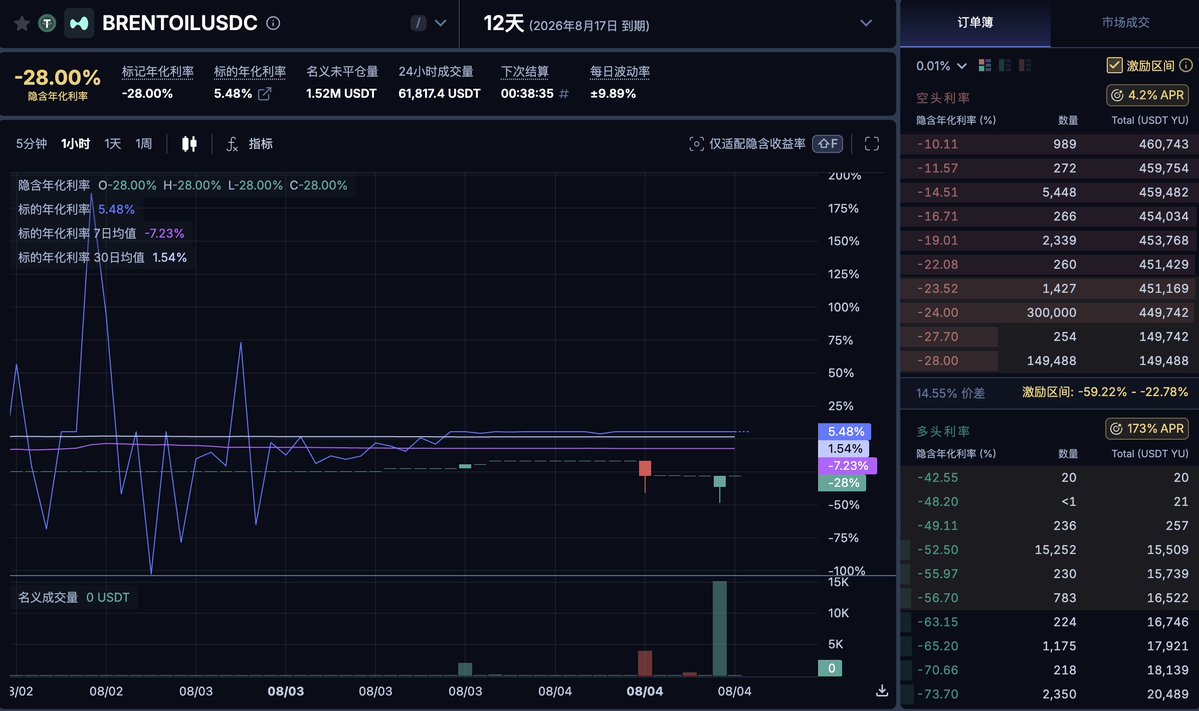Screen dimensions: 1199x711
Task: Click the -28% green axis label
Action: point(842,482)
